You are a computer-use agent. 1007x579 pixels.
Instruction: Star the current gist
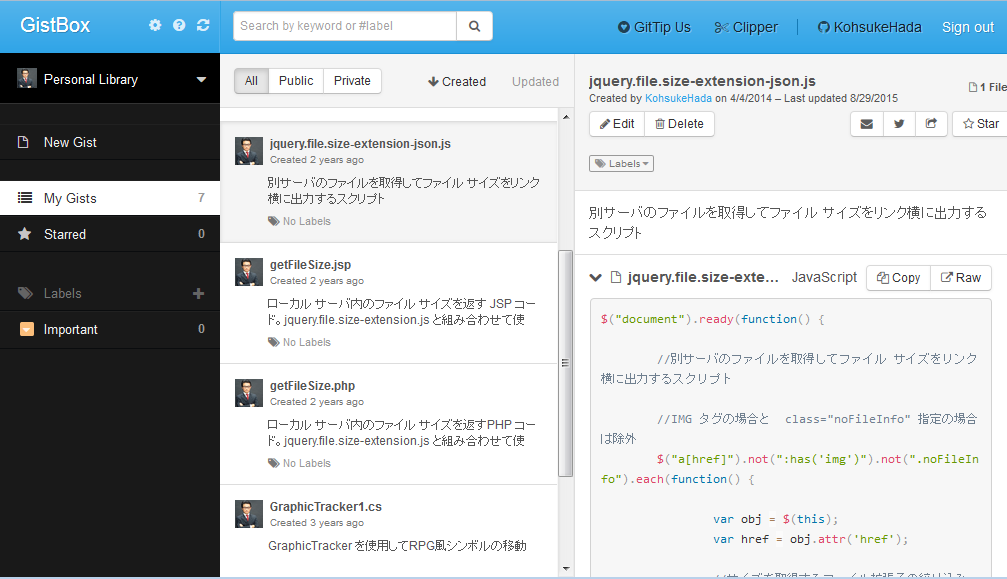pos(981,124)
